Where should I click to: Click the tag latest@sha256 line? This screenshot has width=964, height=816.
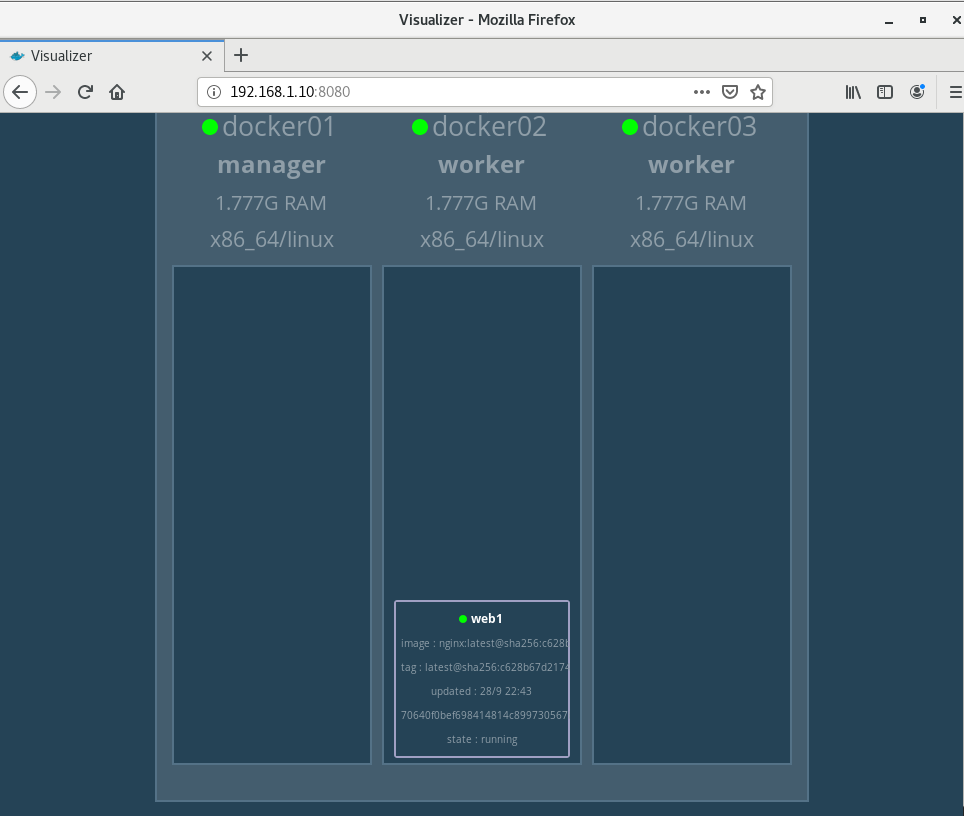pos(484,667)
